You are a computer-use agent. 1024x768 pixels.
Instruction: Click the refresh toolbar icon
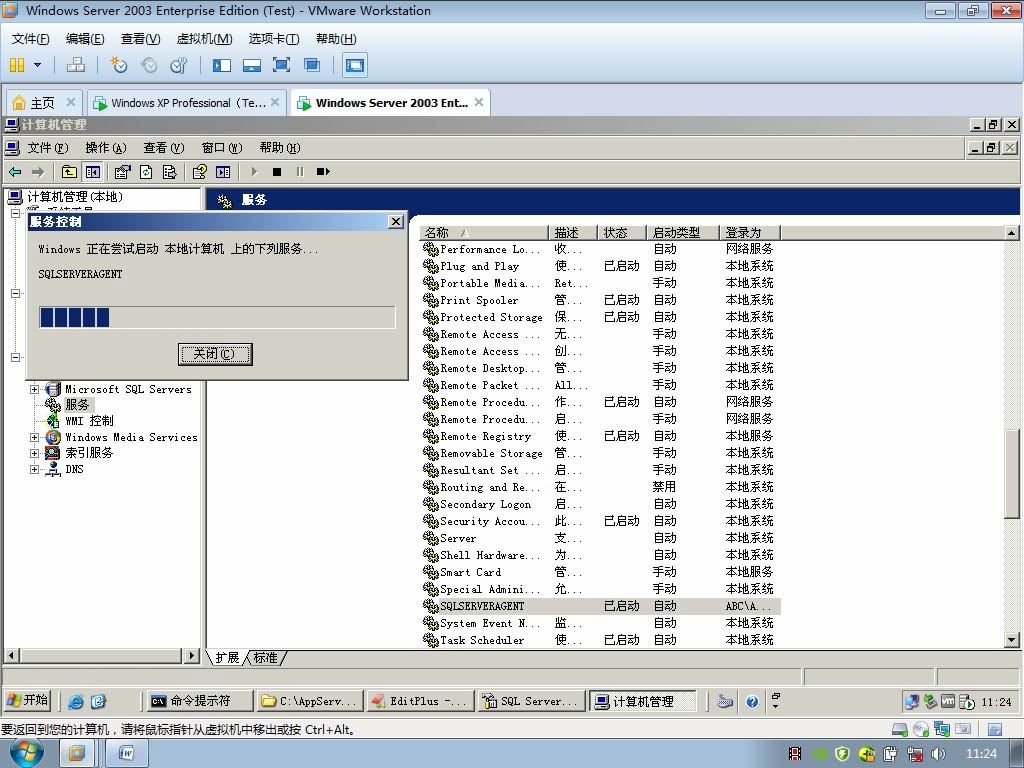tap(146, 172)
